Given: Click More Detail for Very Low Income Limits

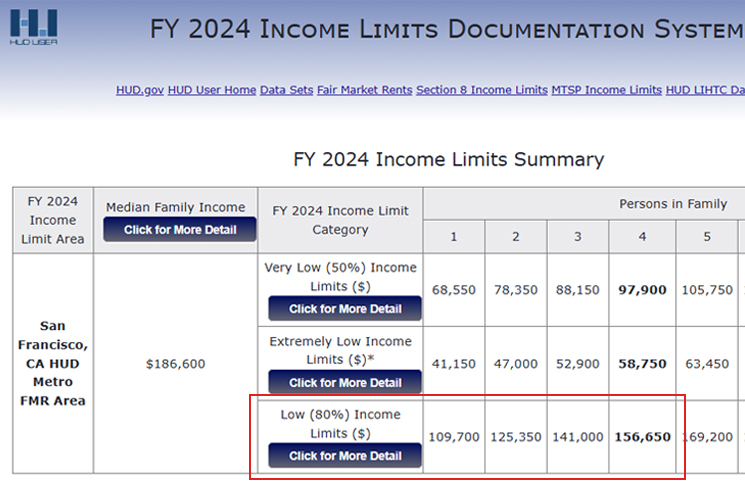Looking at the screenshot, I should point(345,309).
